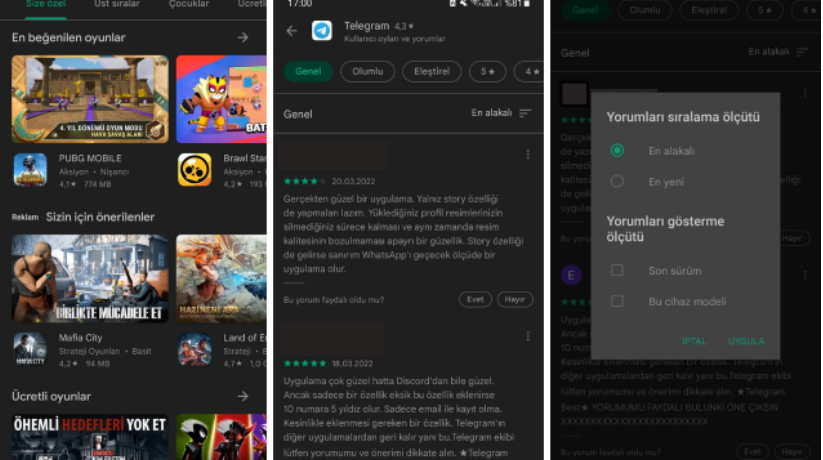Mark first review helpful with Evet
This screenshot has width=823, height=460.
tap(475, 299)
